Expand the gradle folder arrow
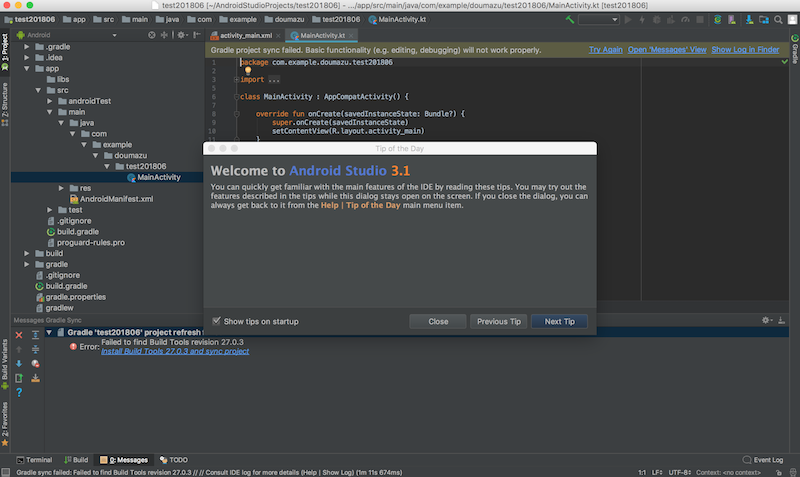The width and height of the screenshot is (800, 477). tap(27, 264)
